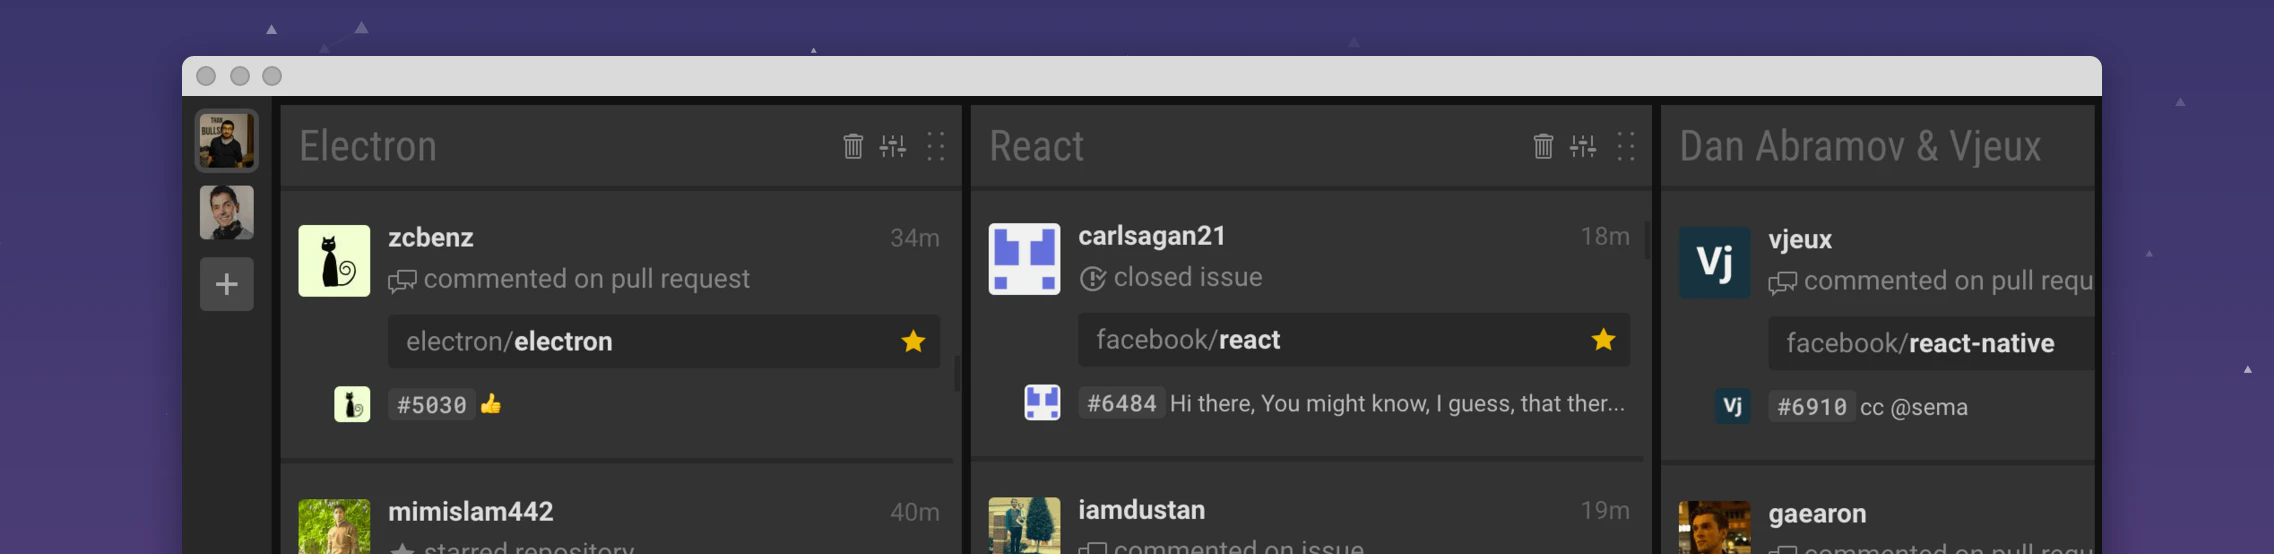Minimize the window from title bar

pyautogui.click(x=239, y=76)
